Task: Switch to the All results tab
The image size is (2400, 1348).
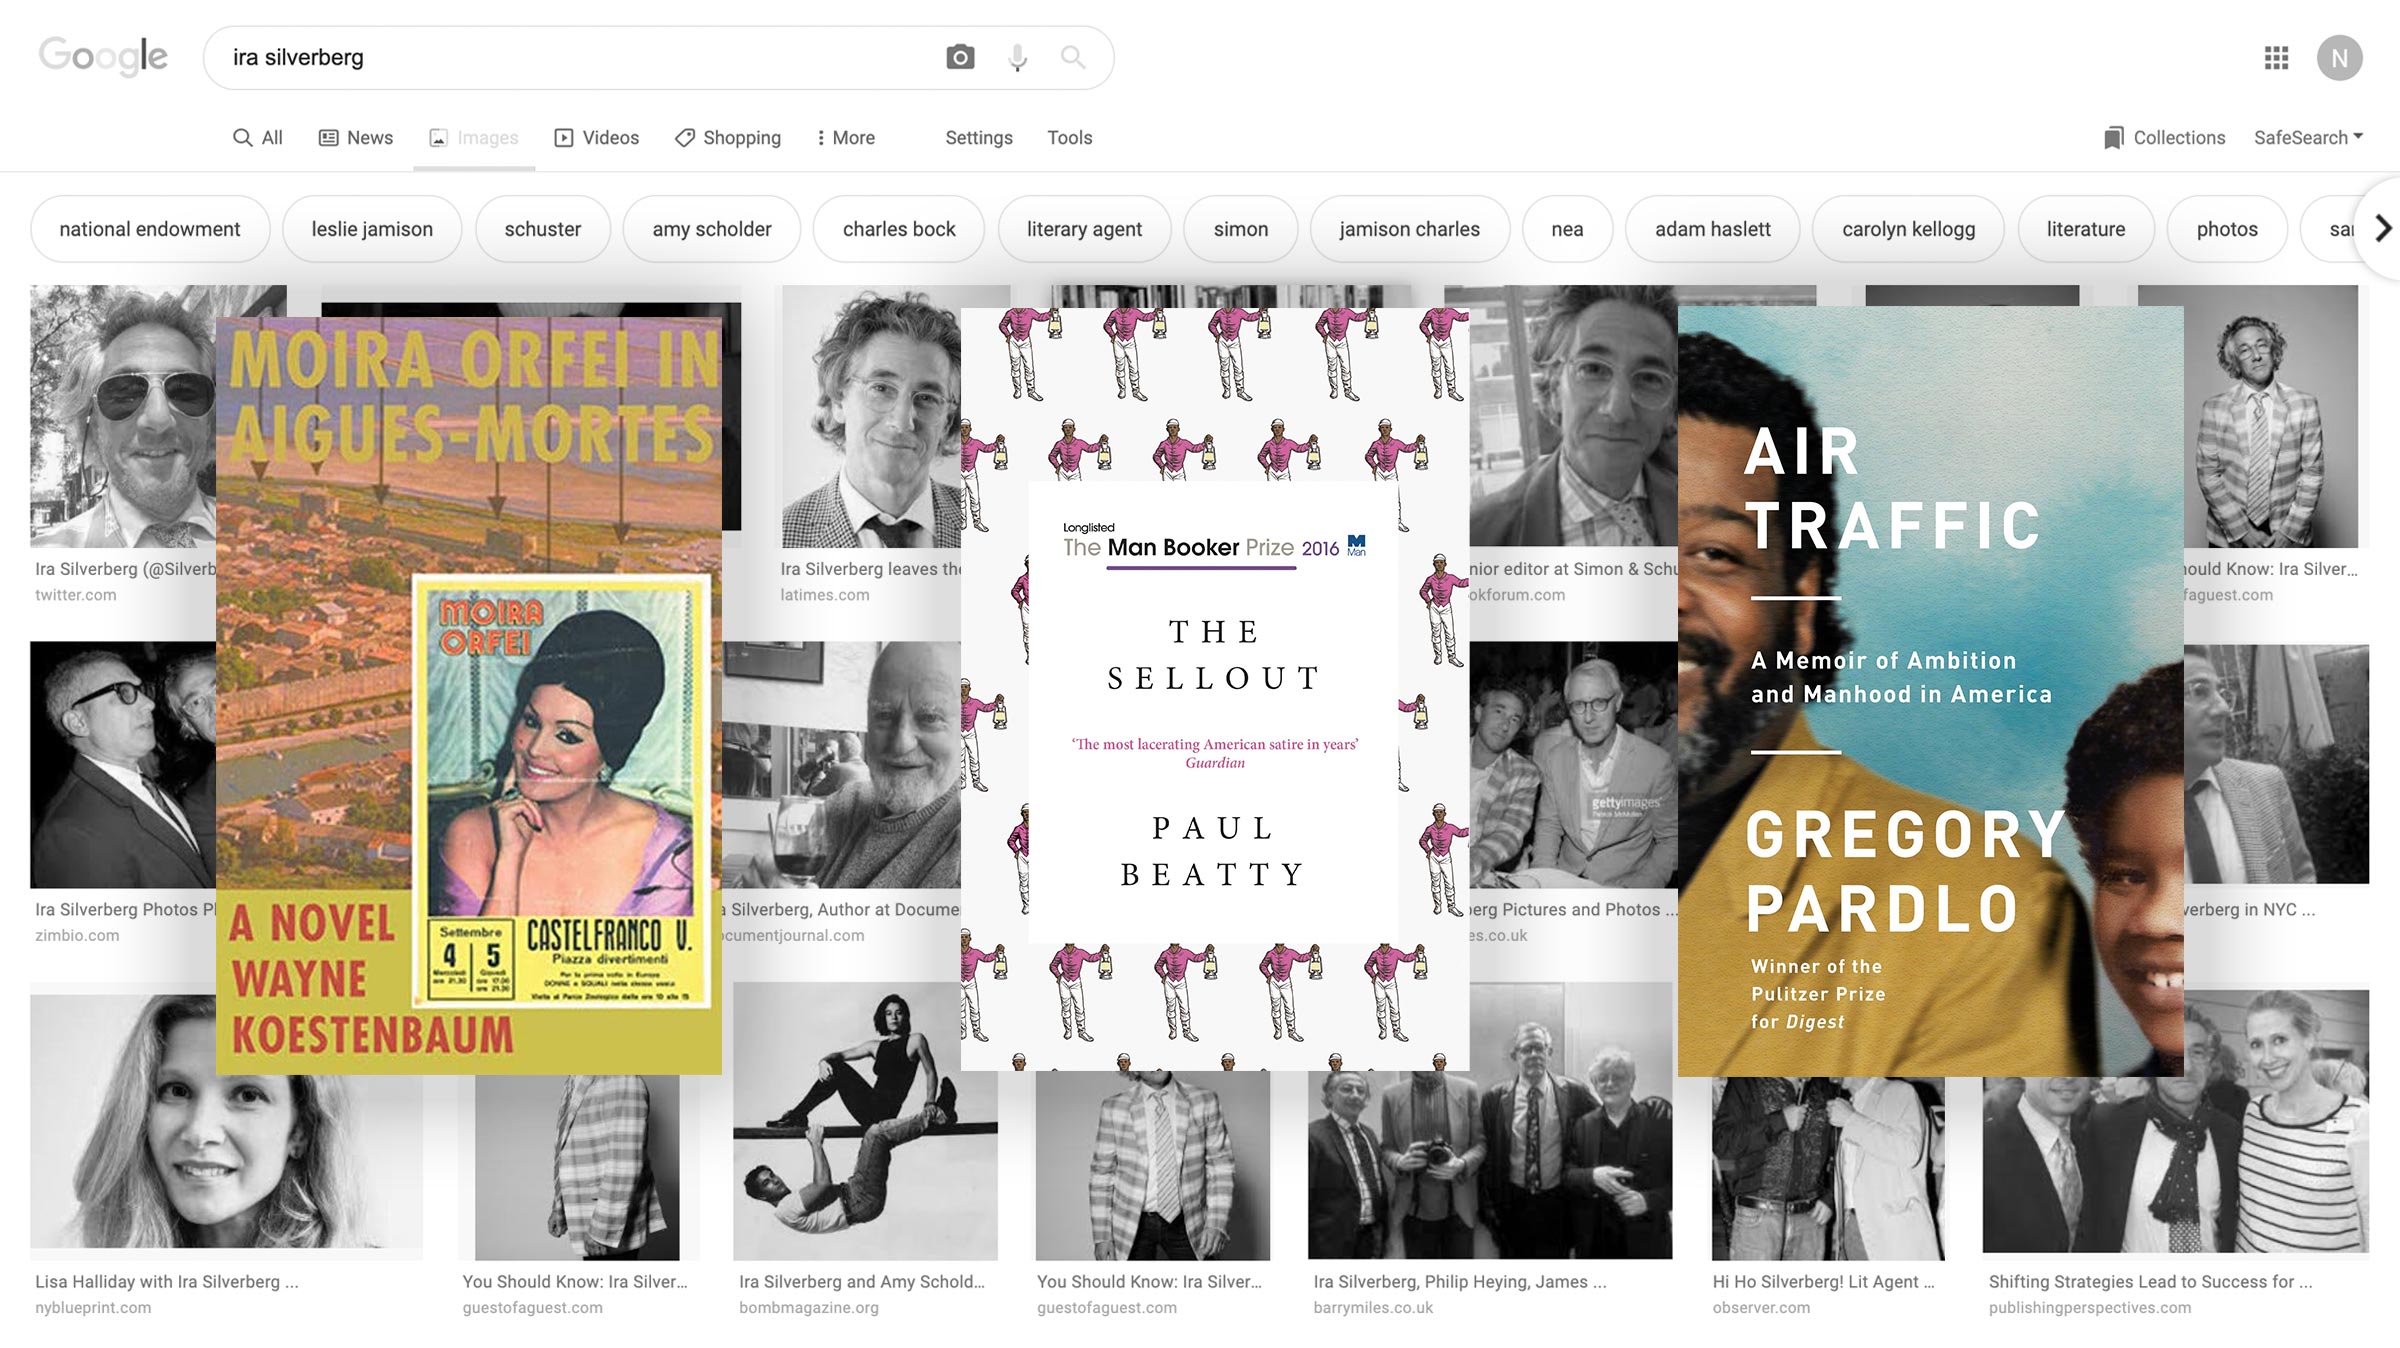Action: (x=258, y=138)
